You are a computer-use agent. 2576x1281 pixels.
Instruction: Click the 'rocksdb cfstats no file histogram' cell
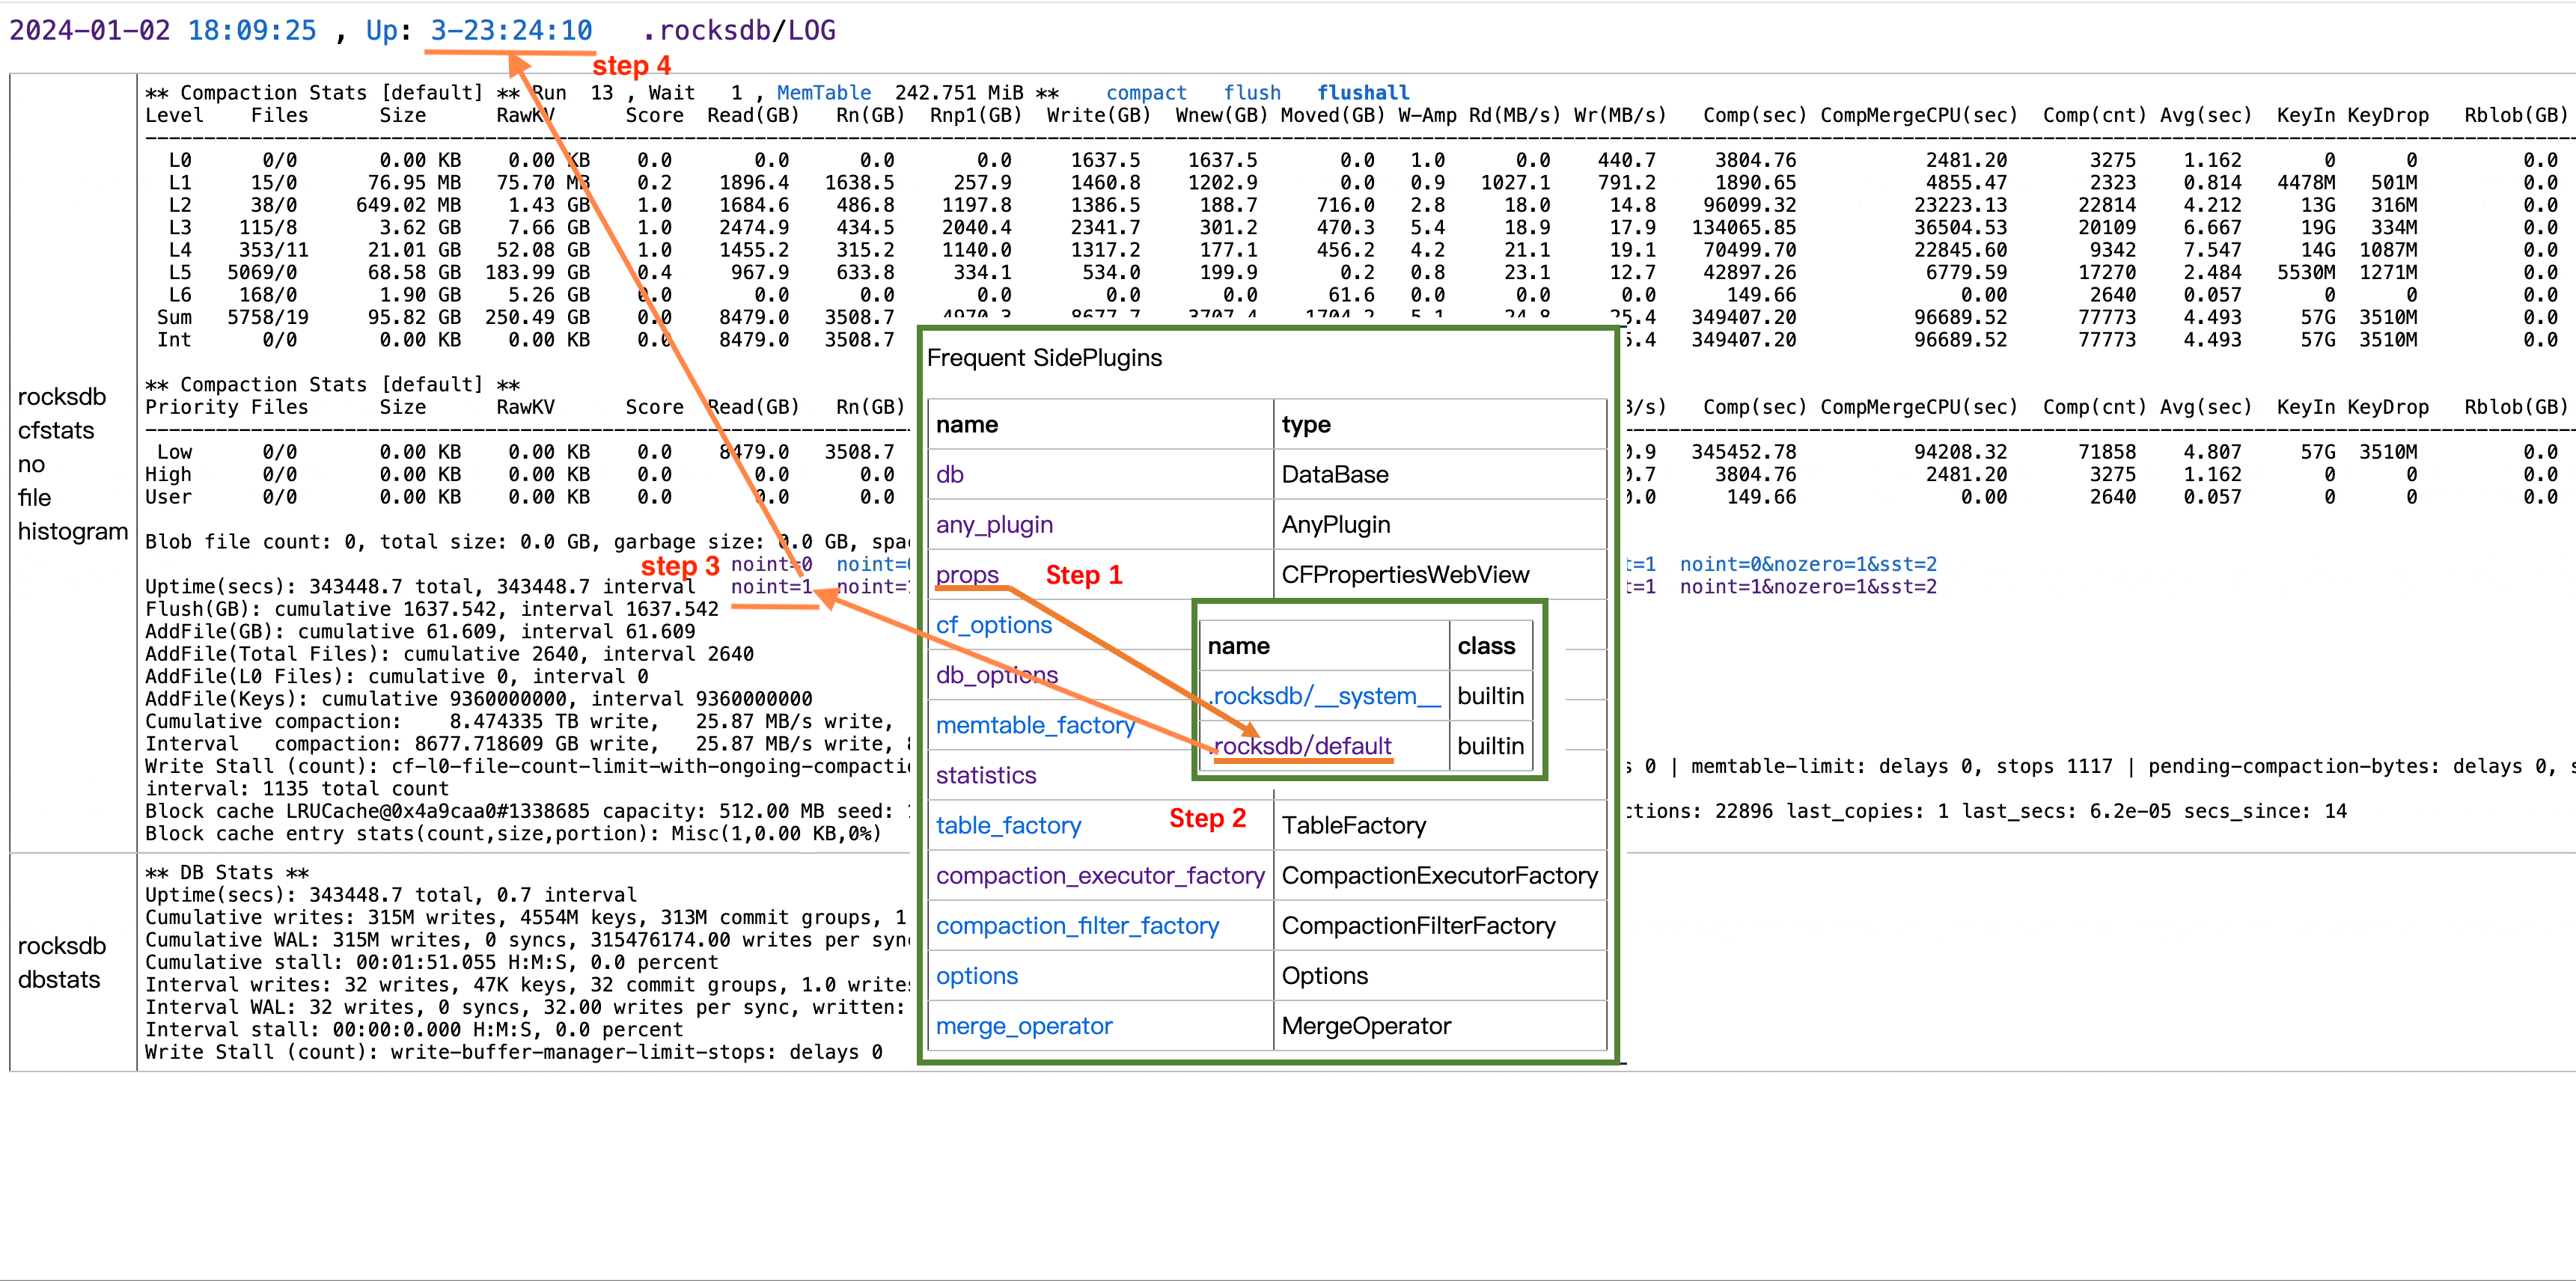[x=73, y=463]
